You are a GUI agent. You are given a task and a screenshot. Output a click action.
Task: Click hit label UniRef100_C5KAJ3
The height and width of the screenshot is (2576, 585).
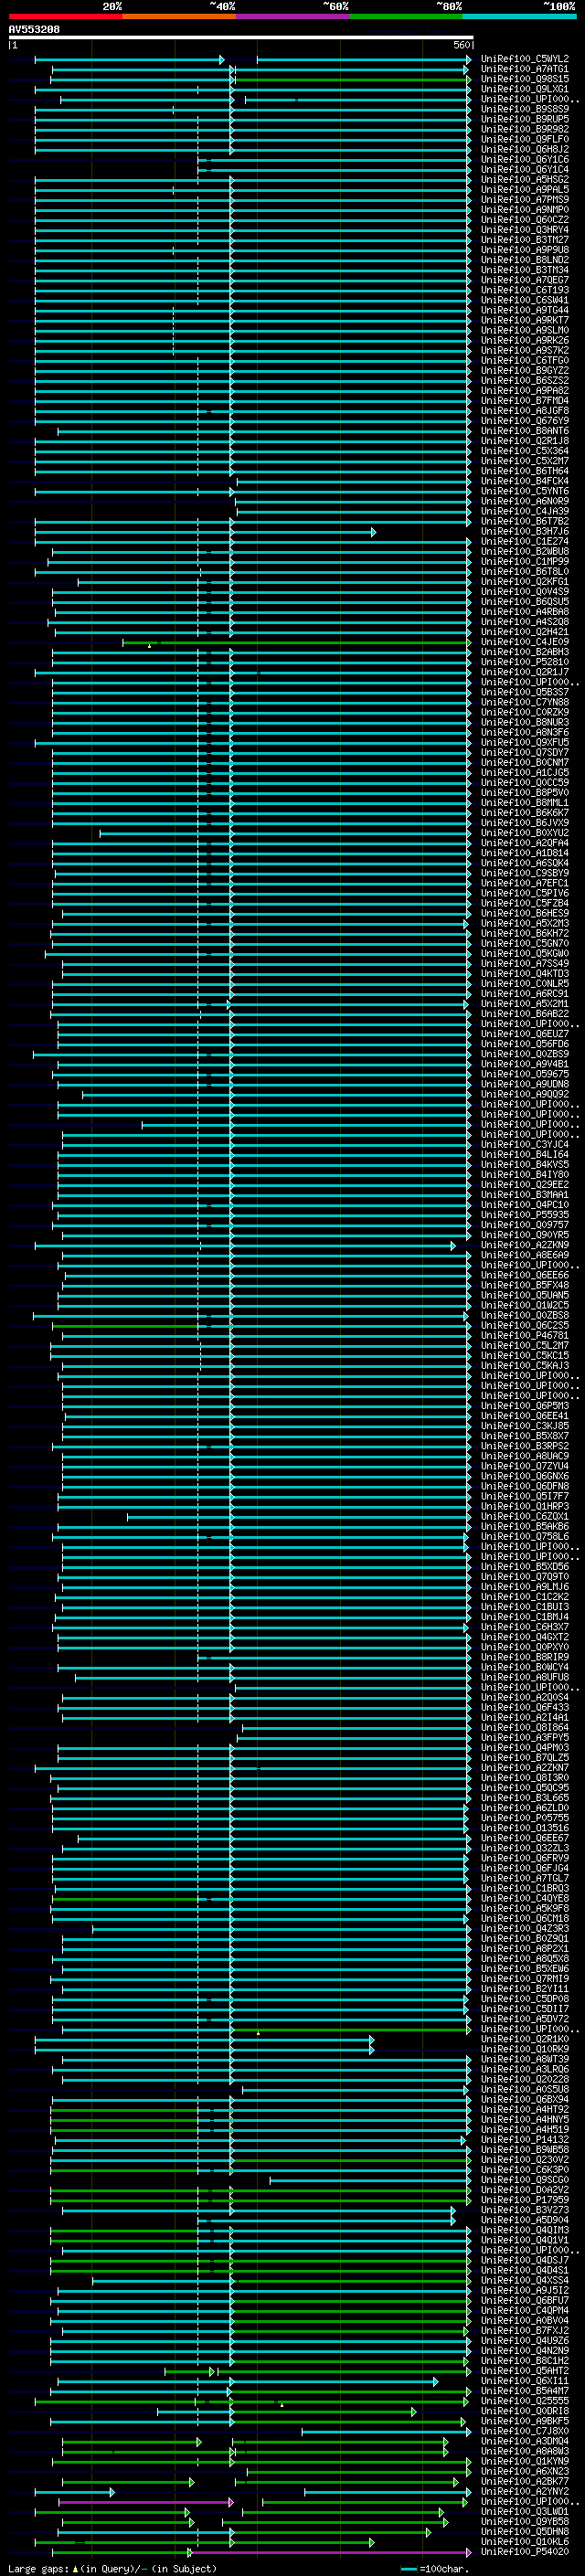click(525, 1365)
